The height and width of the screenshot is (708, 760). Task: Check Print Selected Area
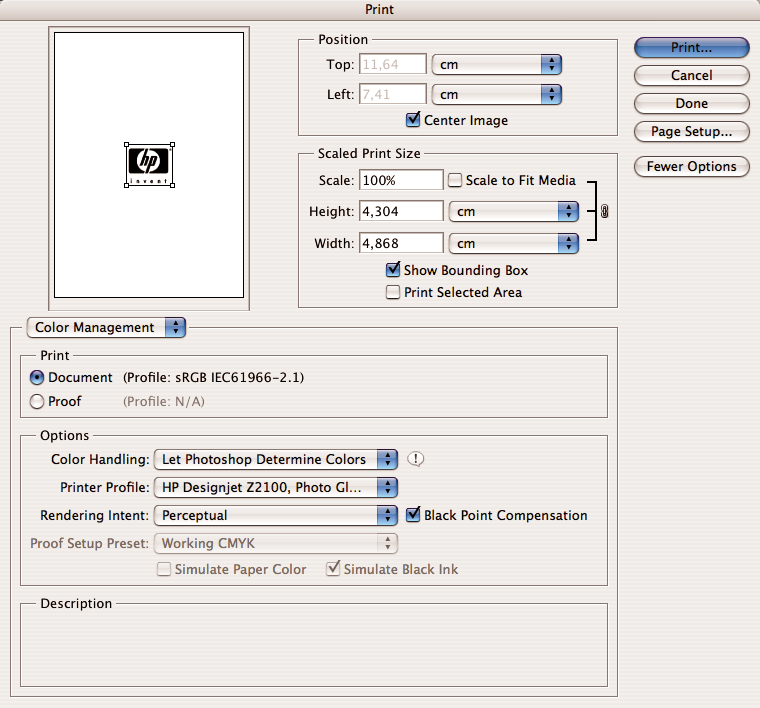[393, 292]
